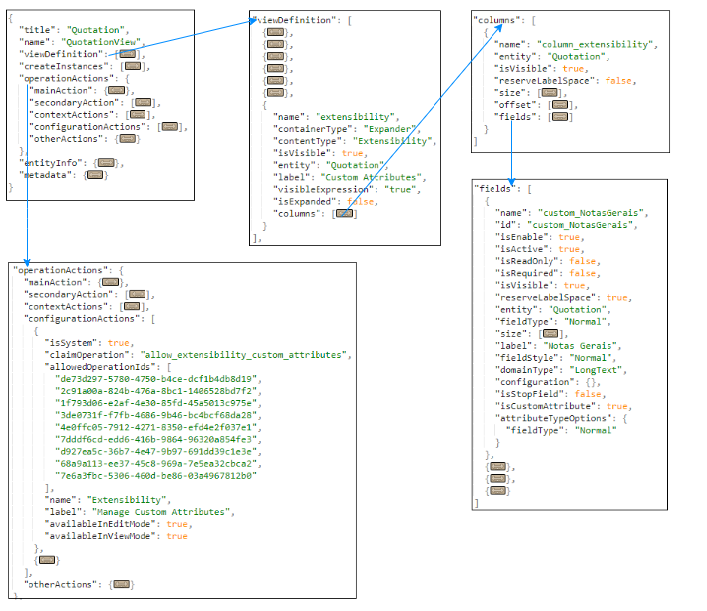707x611 pixels.
Task: Click the "custom_NotasGerais" name value
Action: (591, 213)
